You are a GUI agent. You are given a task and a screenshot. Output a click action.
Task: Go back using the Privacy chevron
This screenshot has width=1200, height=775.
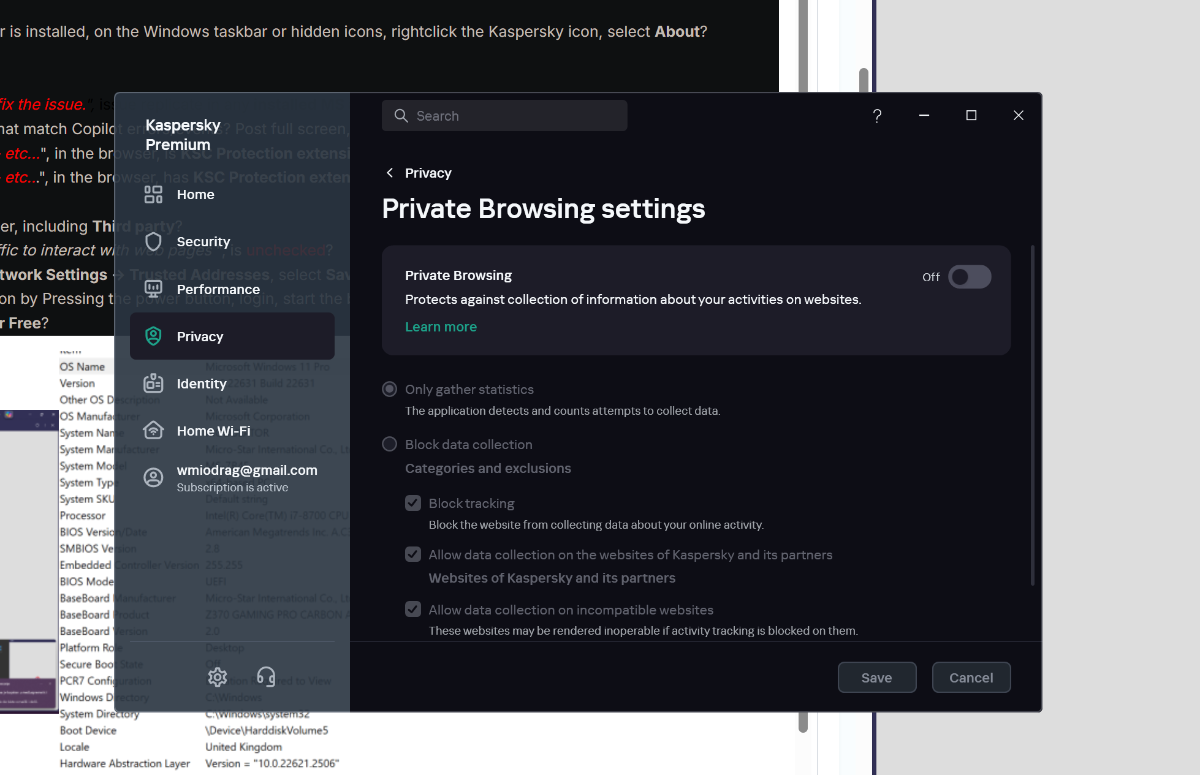tap(390, 173)
